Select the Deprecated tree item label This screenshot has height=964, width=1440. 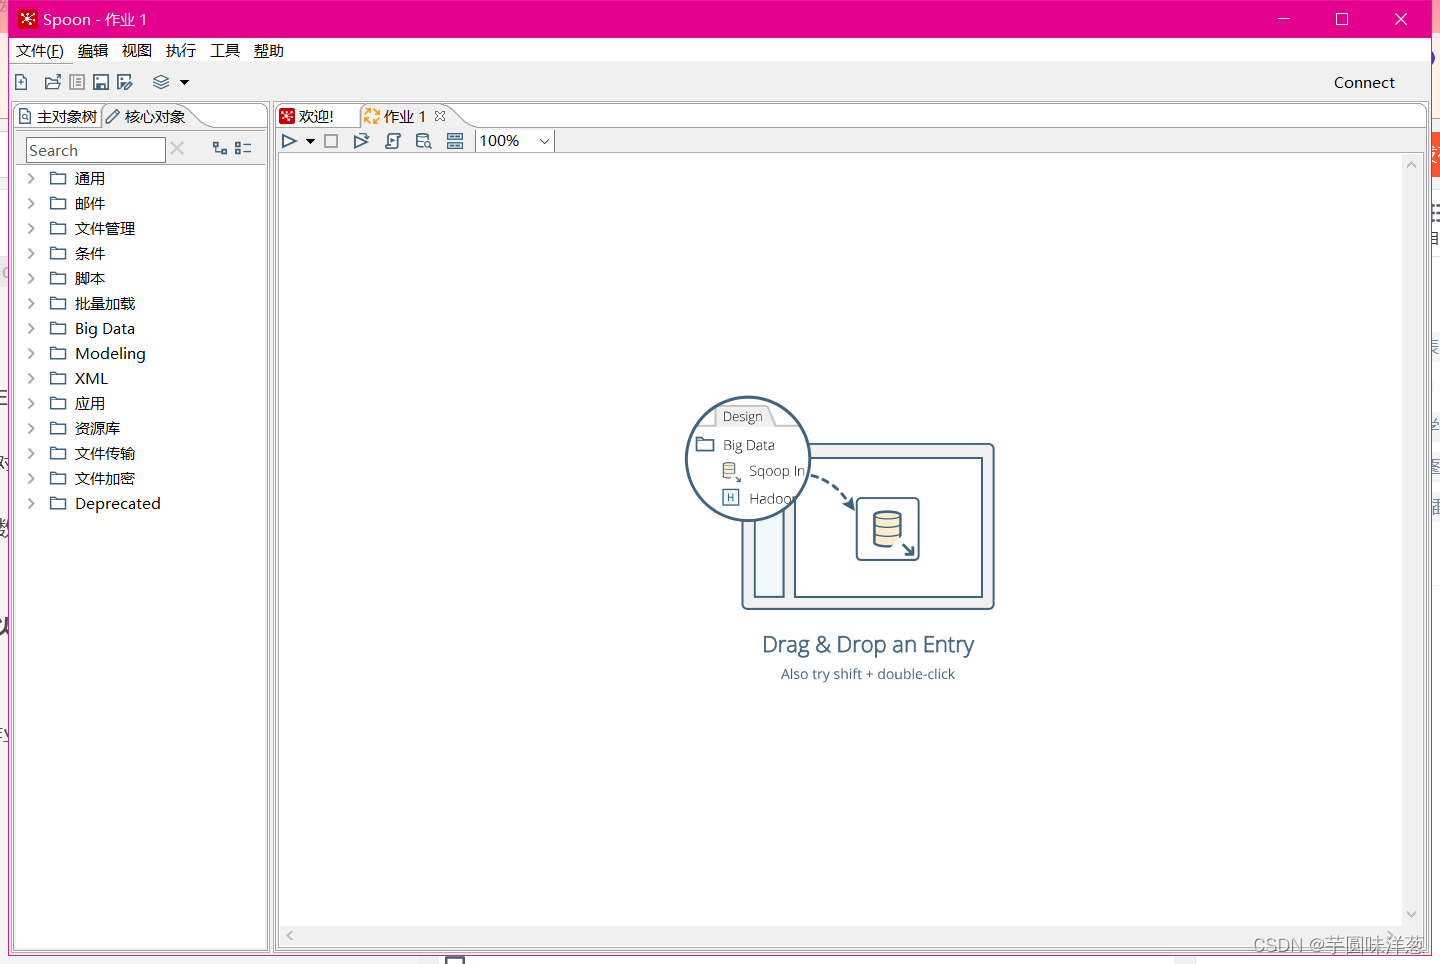(x=118, y=503)
